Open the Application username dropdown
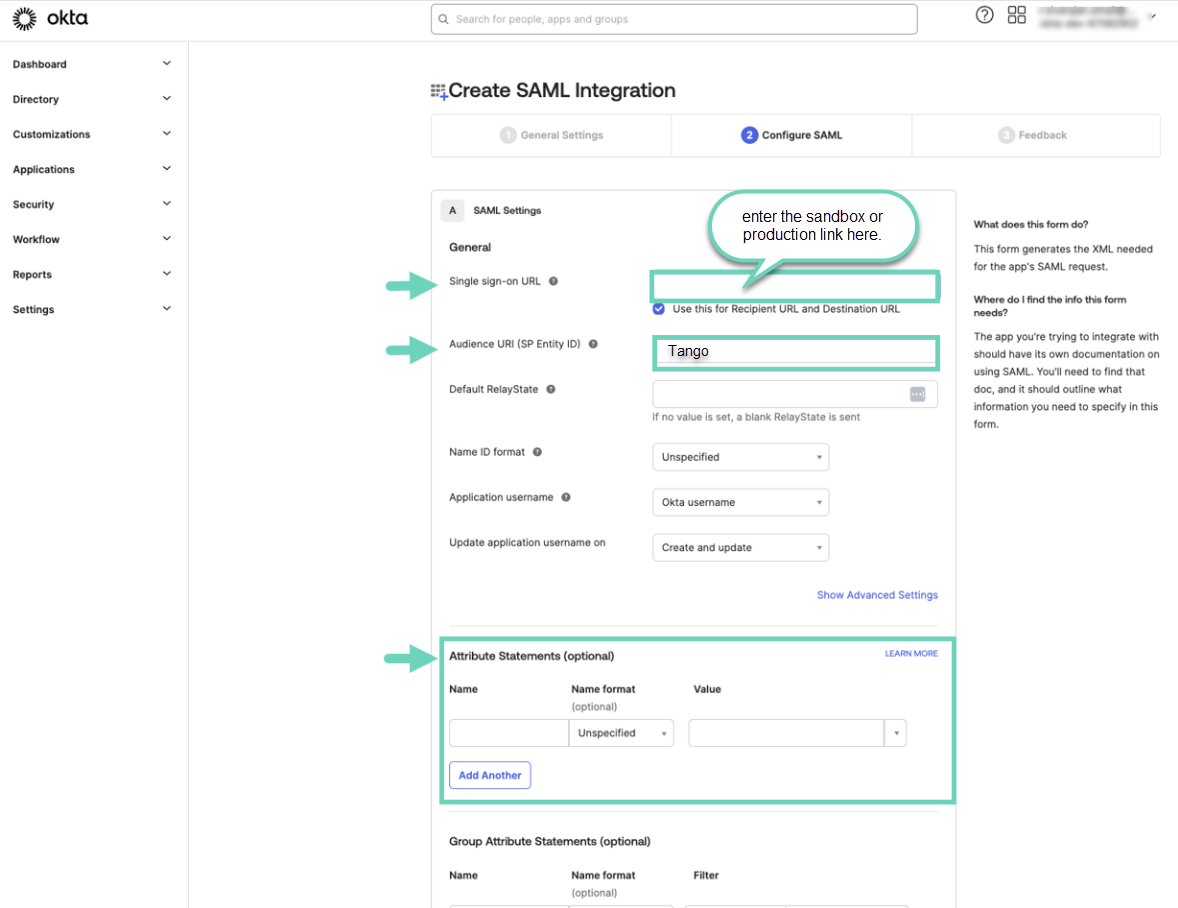The image size is (1178, 908). [740, 502]
